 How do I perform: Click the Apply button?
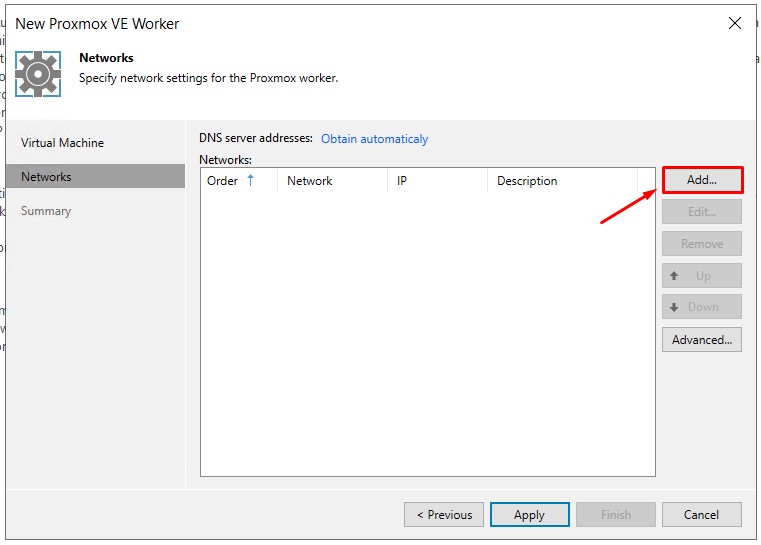point(529,515)
